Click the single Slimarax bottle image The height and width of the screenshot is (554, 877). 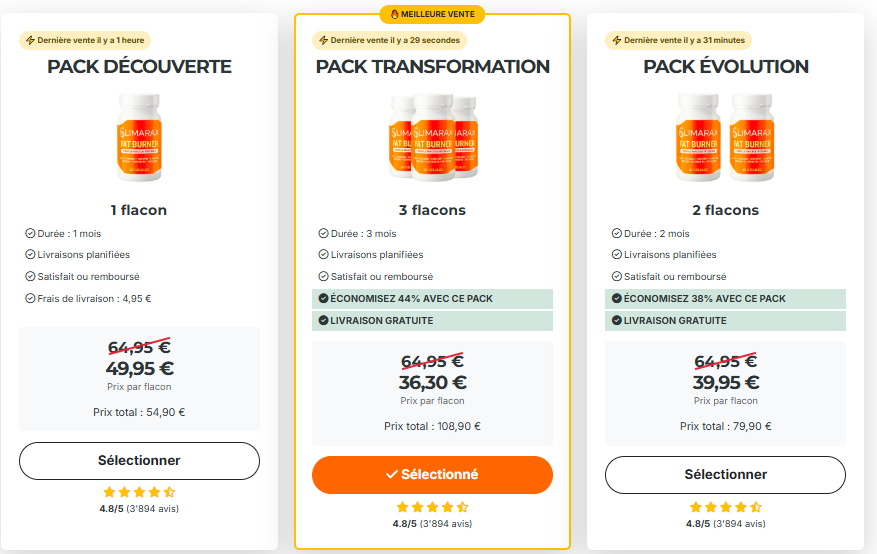[139, 137]
